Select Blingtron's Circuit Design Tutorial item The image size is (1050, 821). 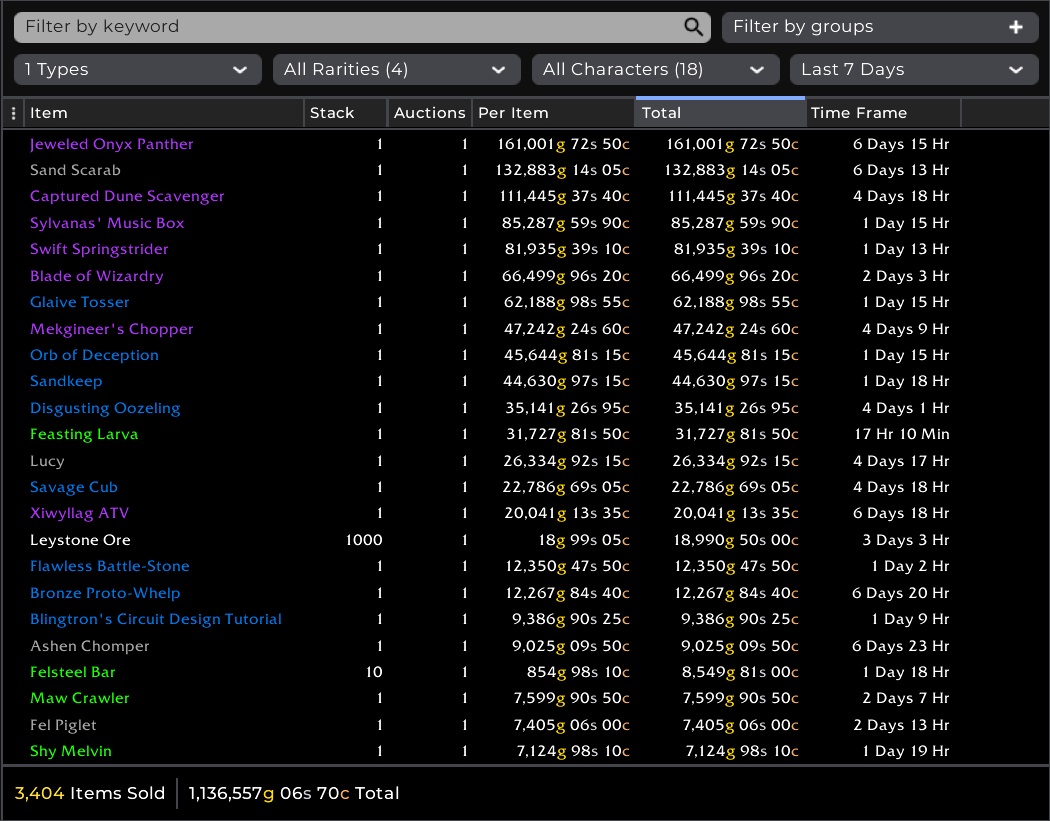156,619
